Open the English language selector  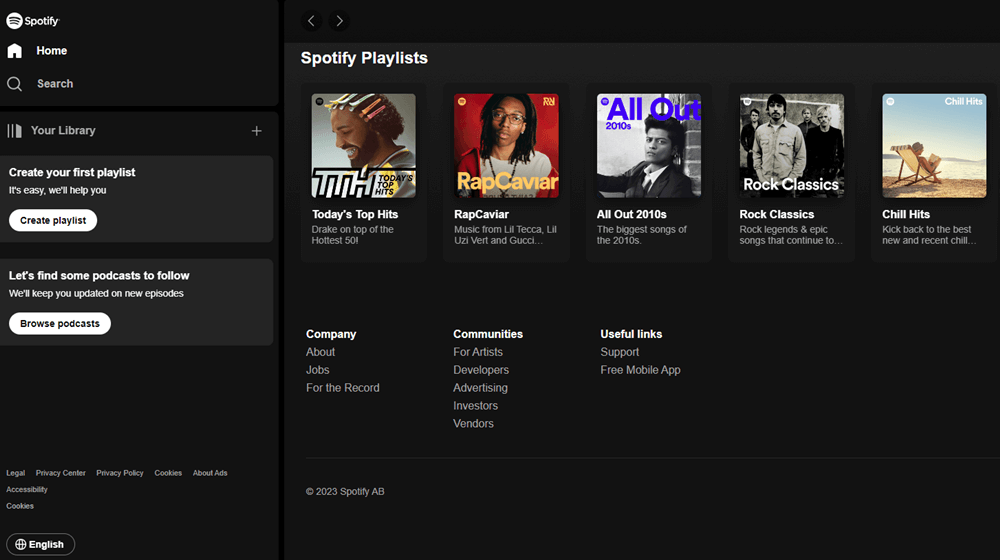pyautogui.click(x=40, y=544)
